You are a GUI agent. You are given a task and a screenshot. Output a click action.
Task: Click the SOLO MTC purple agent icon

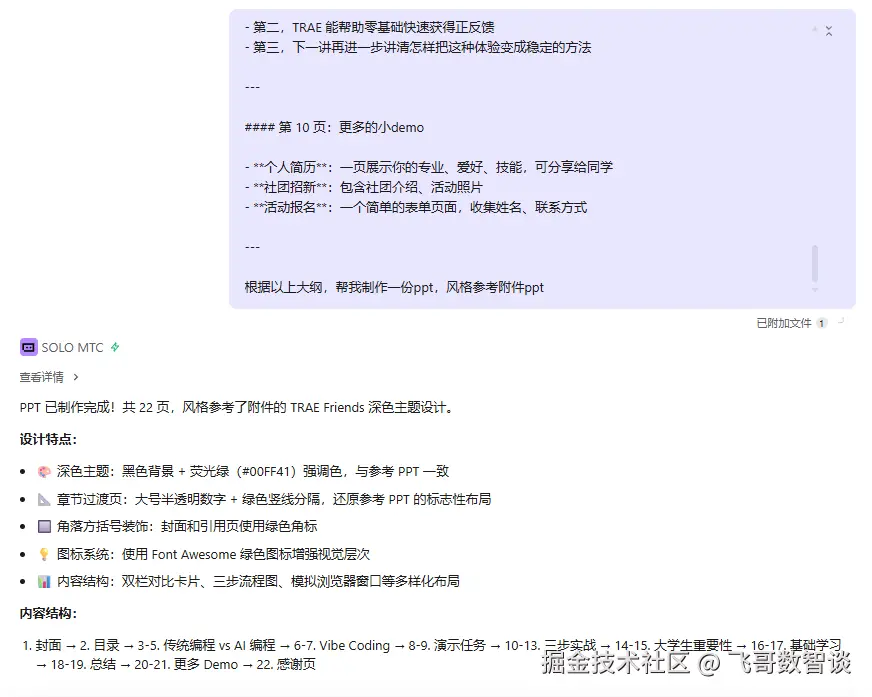pos(28,347)
